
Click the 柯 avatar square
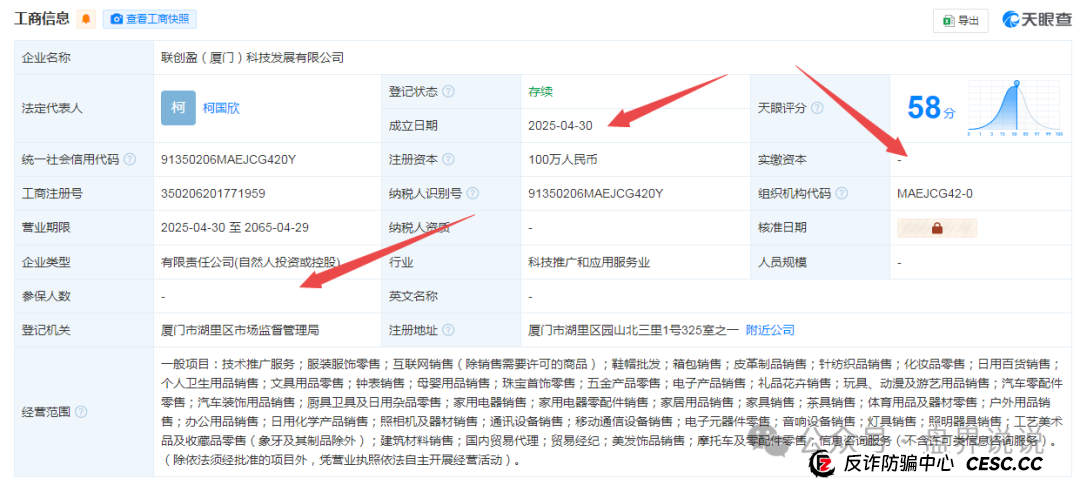click(x=178, y=108)
